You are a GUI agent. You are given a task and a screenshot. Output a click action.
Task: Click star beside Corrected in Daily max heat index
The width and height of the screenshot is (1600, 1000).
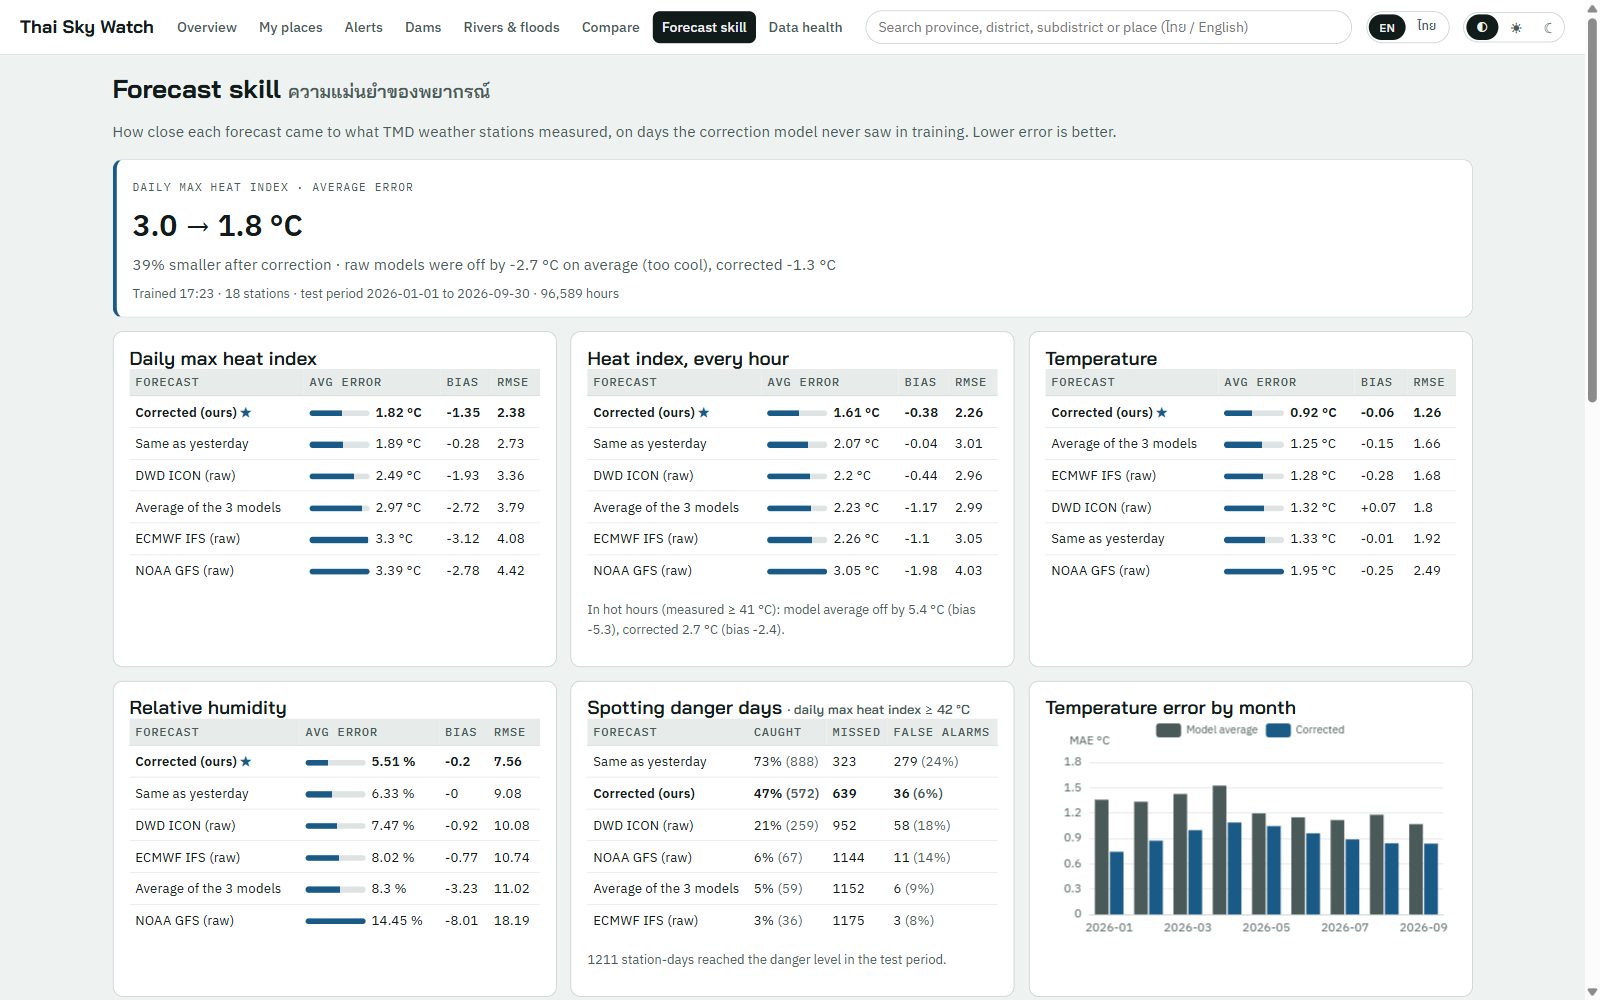(246, 412)
